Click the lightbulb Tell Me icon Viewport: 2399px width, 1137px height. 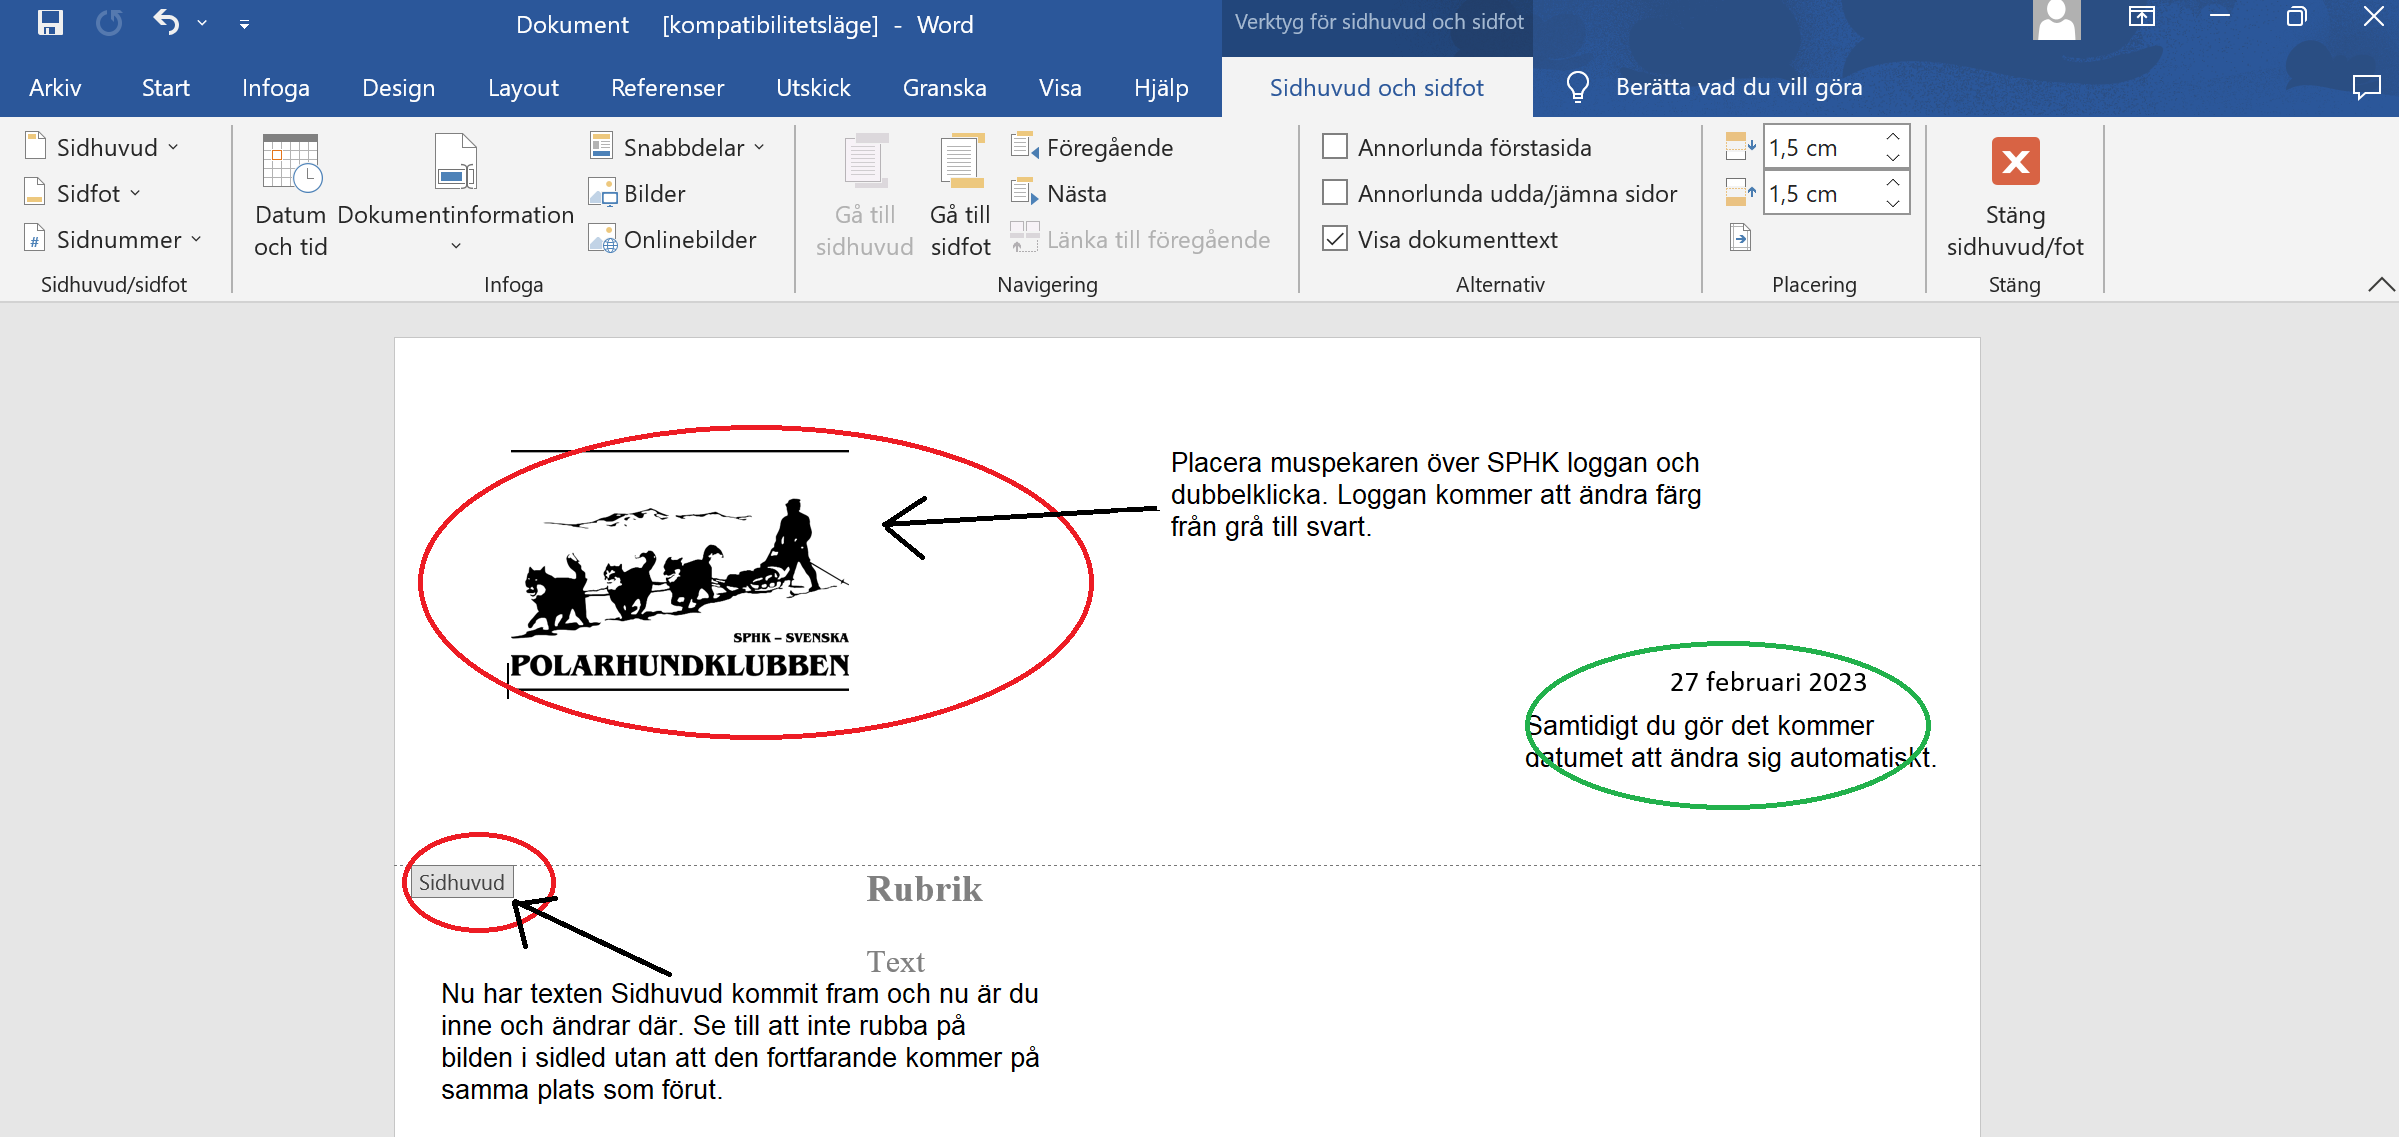(1577, 87)
